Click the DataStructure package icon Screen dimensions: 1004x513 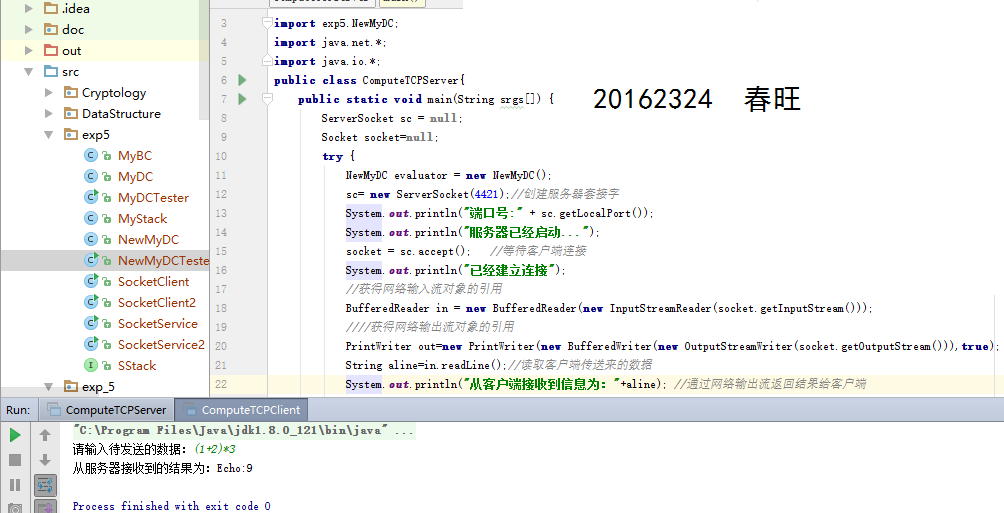point(71,113)
